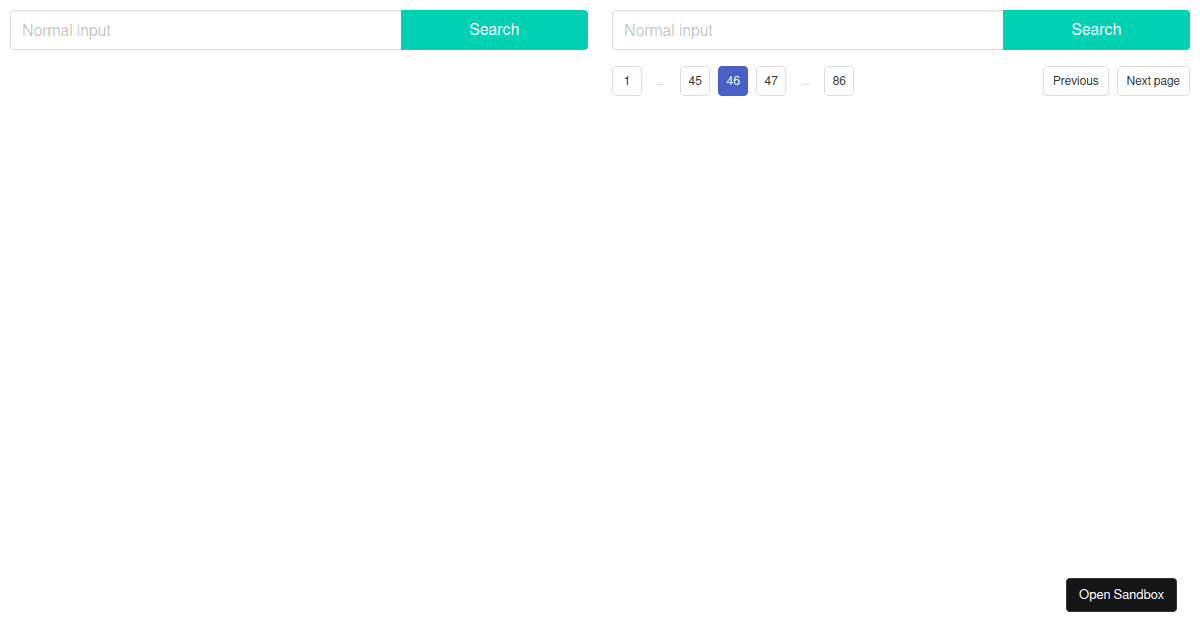Select page 45 in the pagination
Image resolution: width=1200 pixels, height=630 pixels.
point(695,81)
